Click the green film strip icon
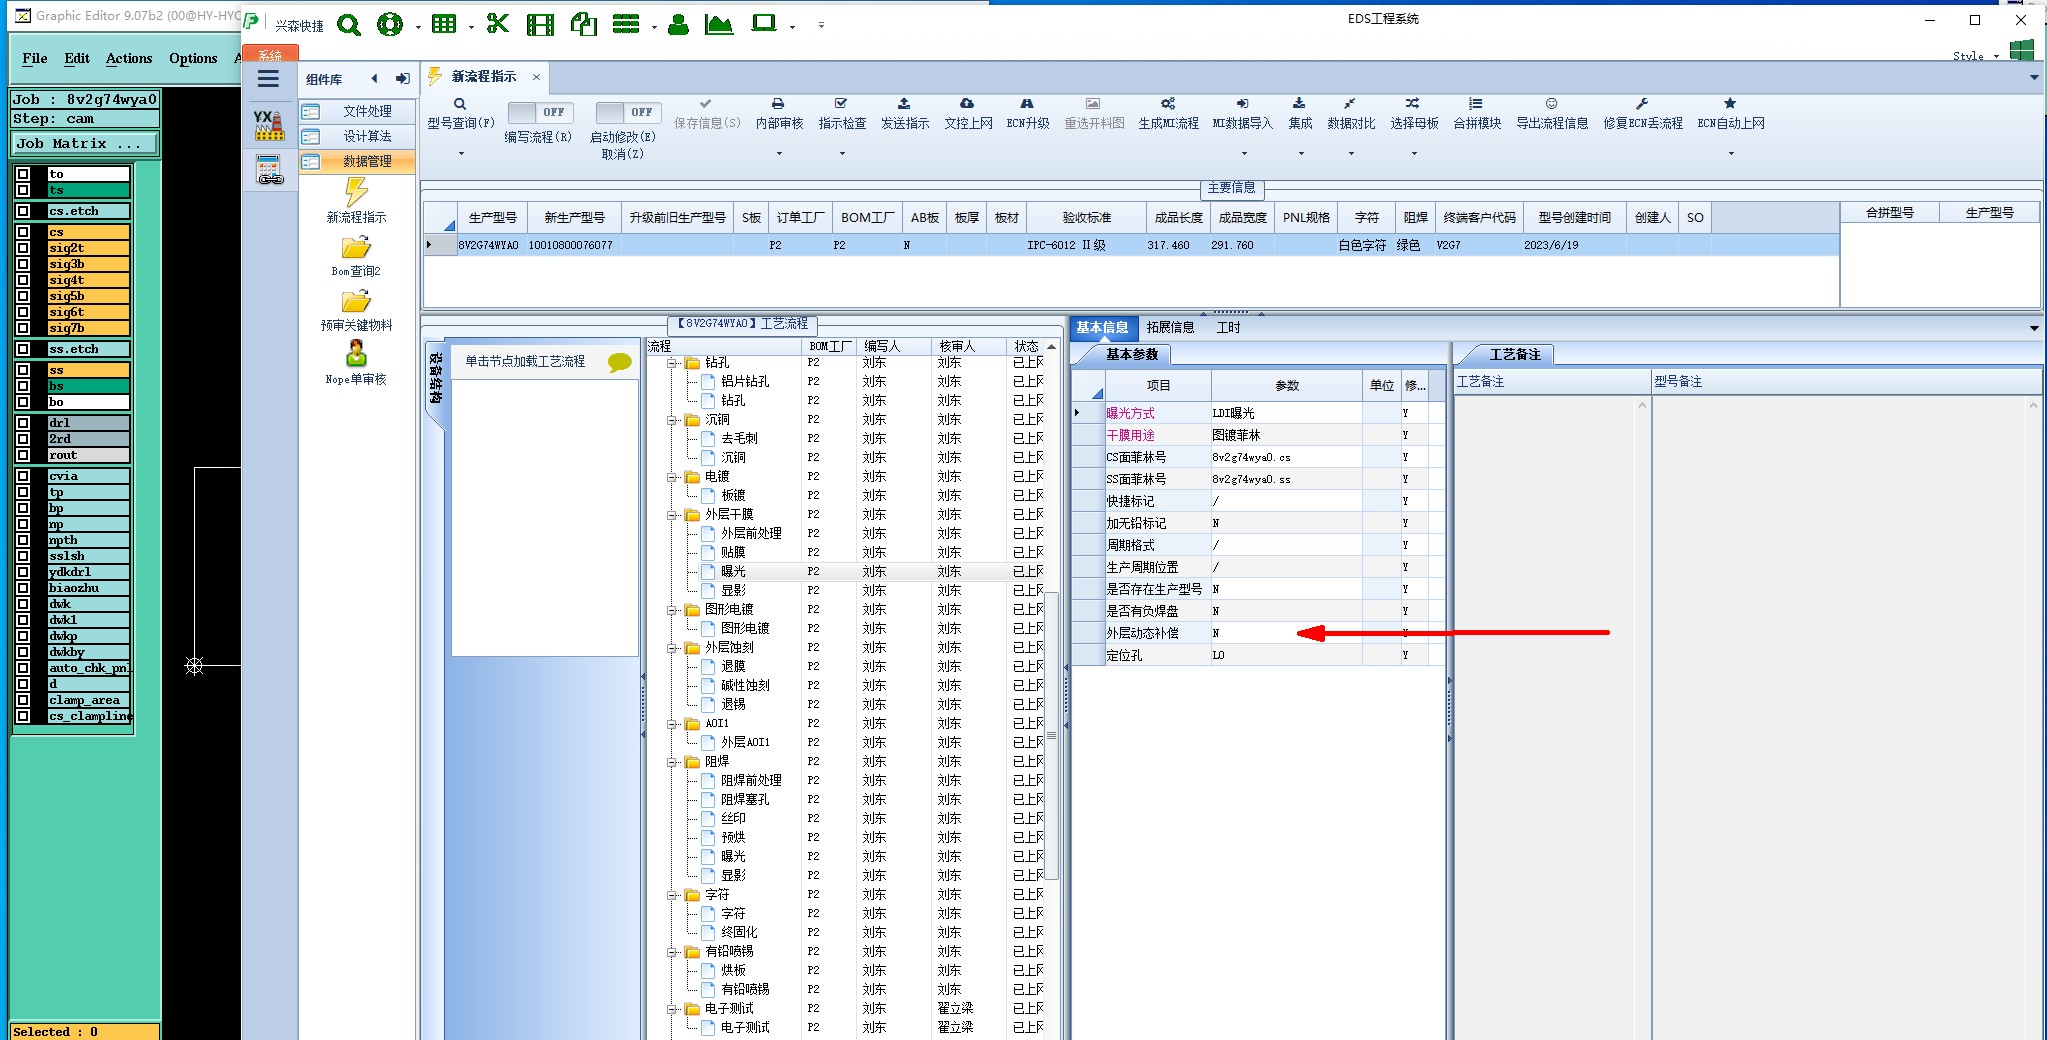Screen dimensions: 2047x1040 click(x=540, y=25)
